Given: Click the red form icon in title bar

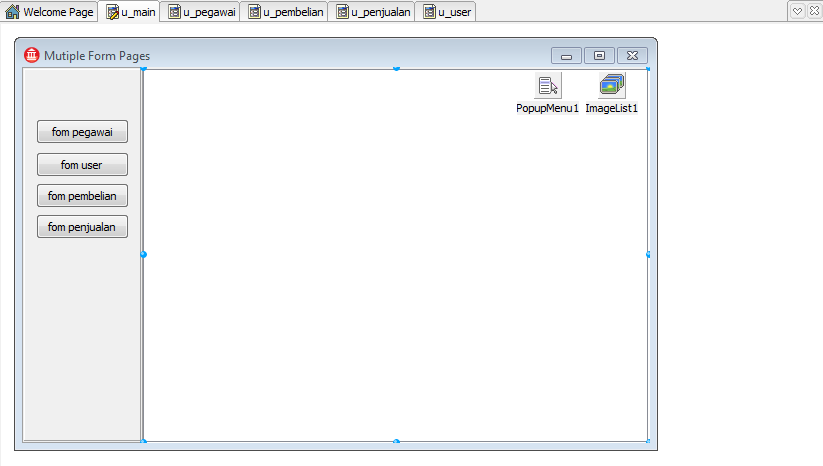Looking at the screenshot, I should point(31,55).
